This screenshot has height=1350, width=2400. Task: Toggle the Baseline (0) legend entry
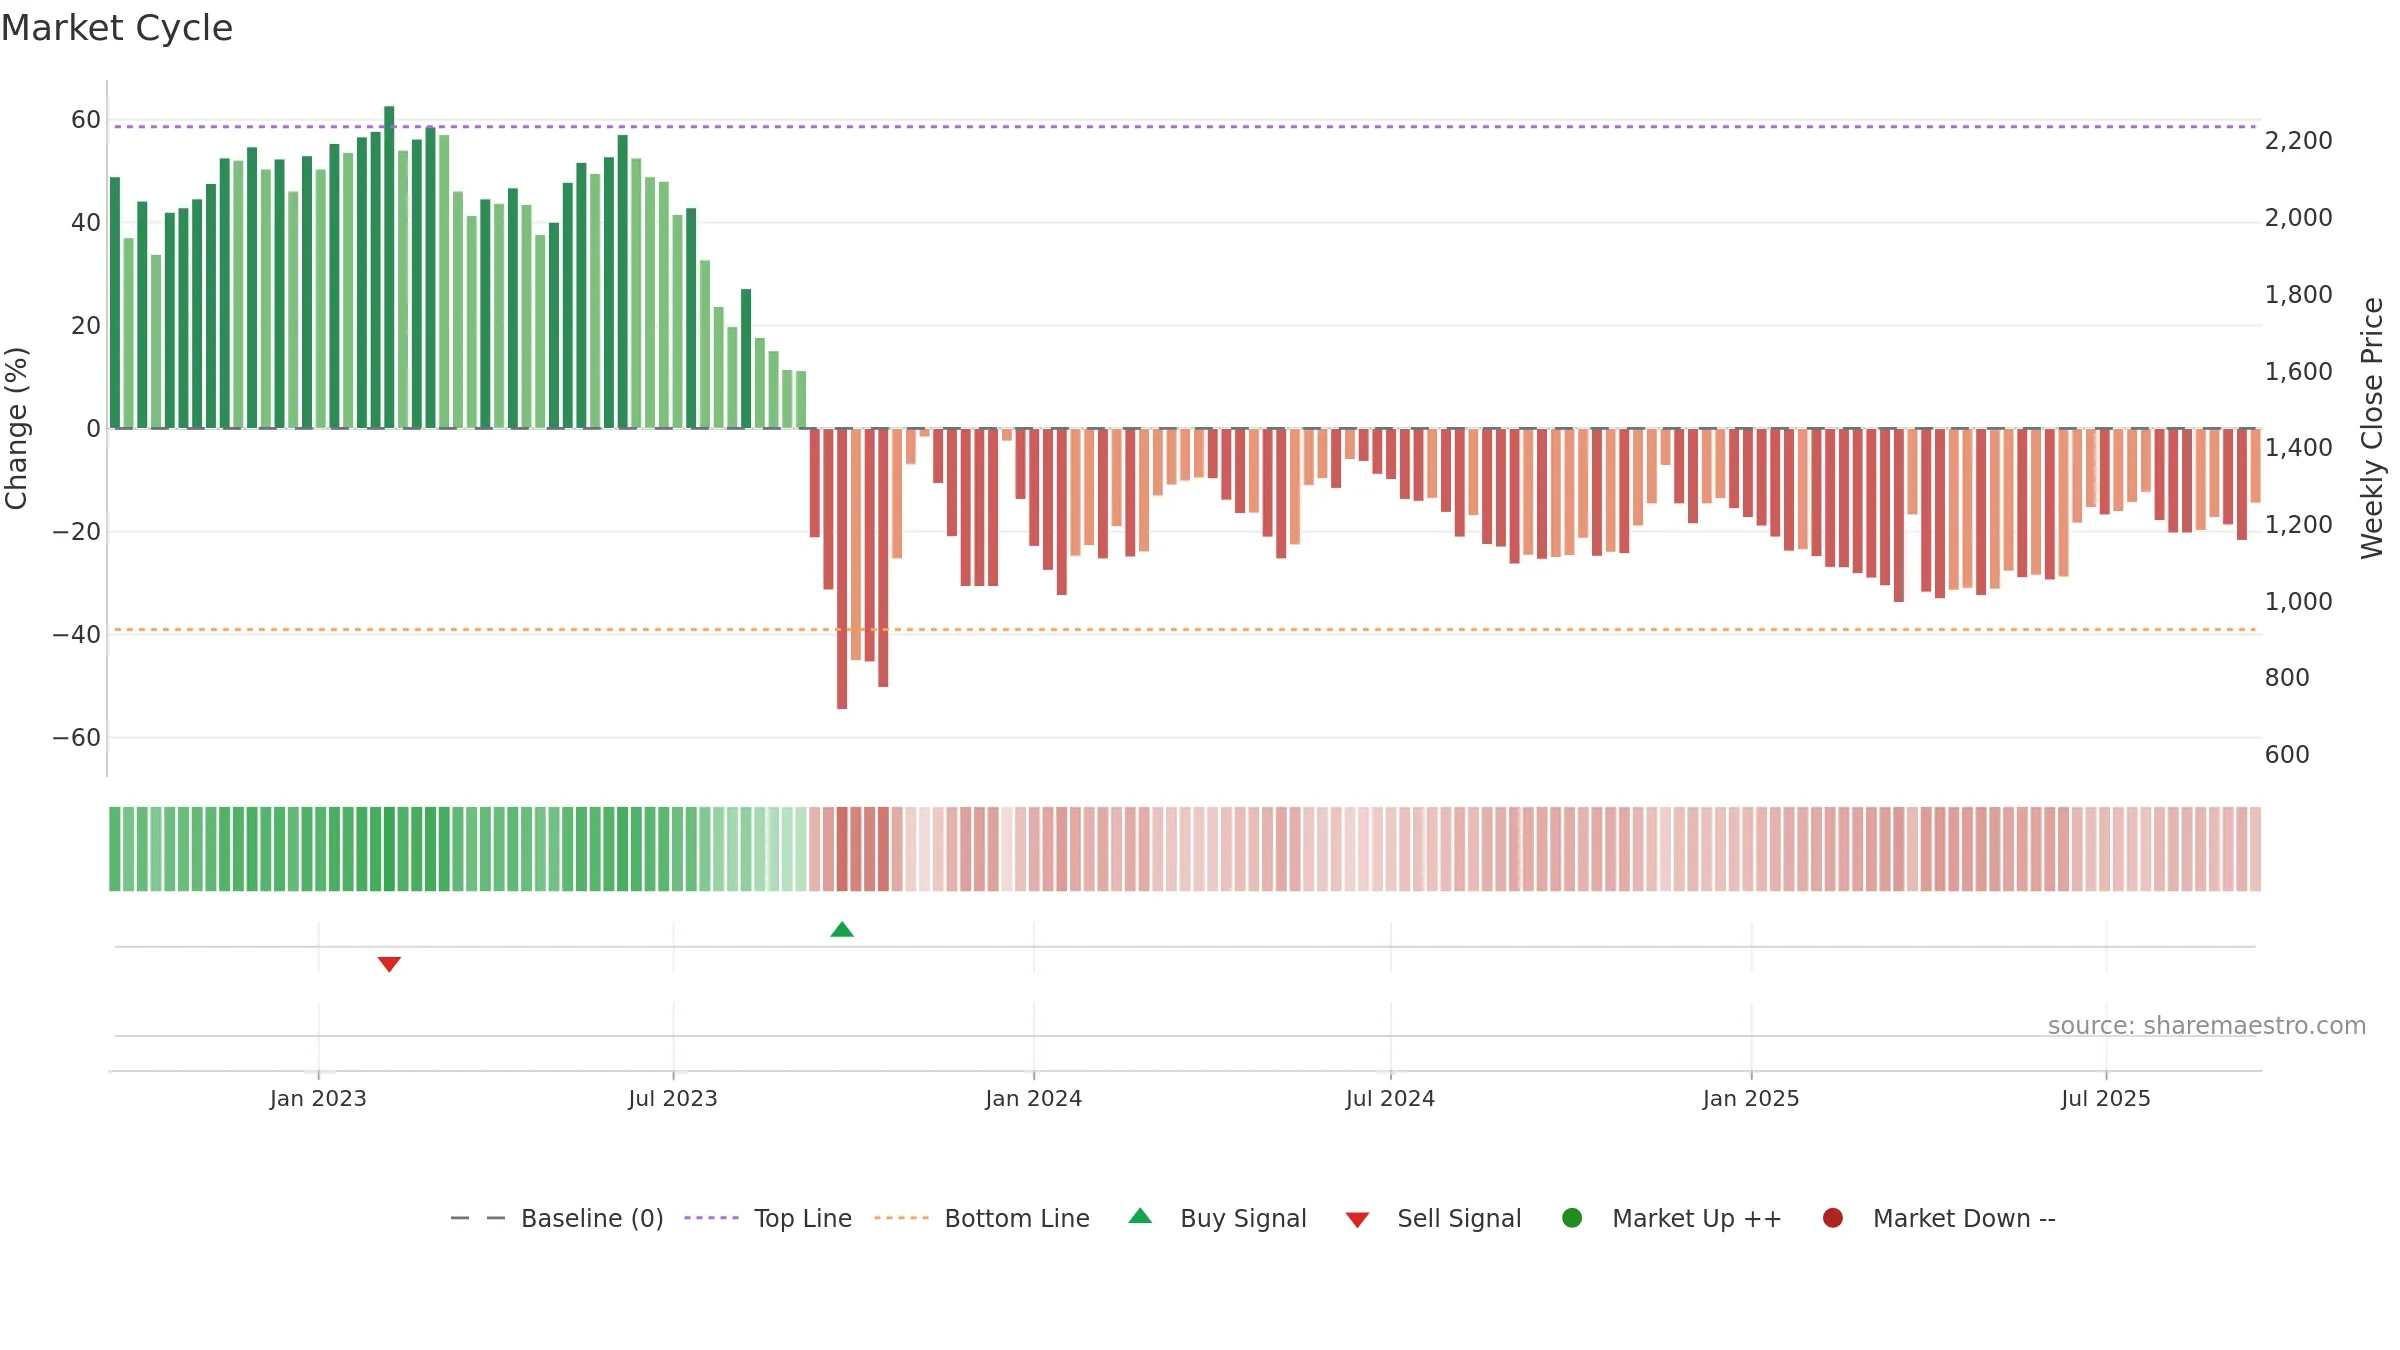(x=557, y=1218)
